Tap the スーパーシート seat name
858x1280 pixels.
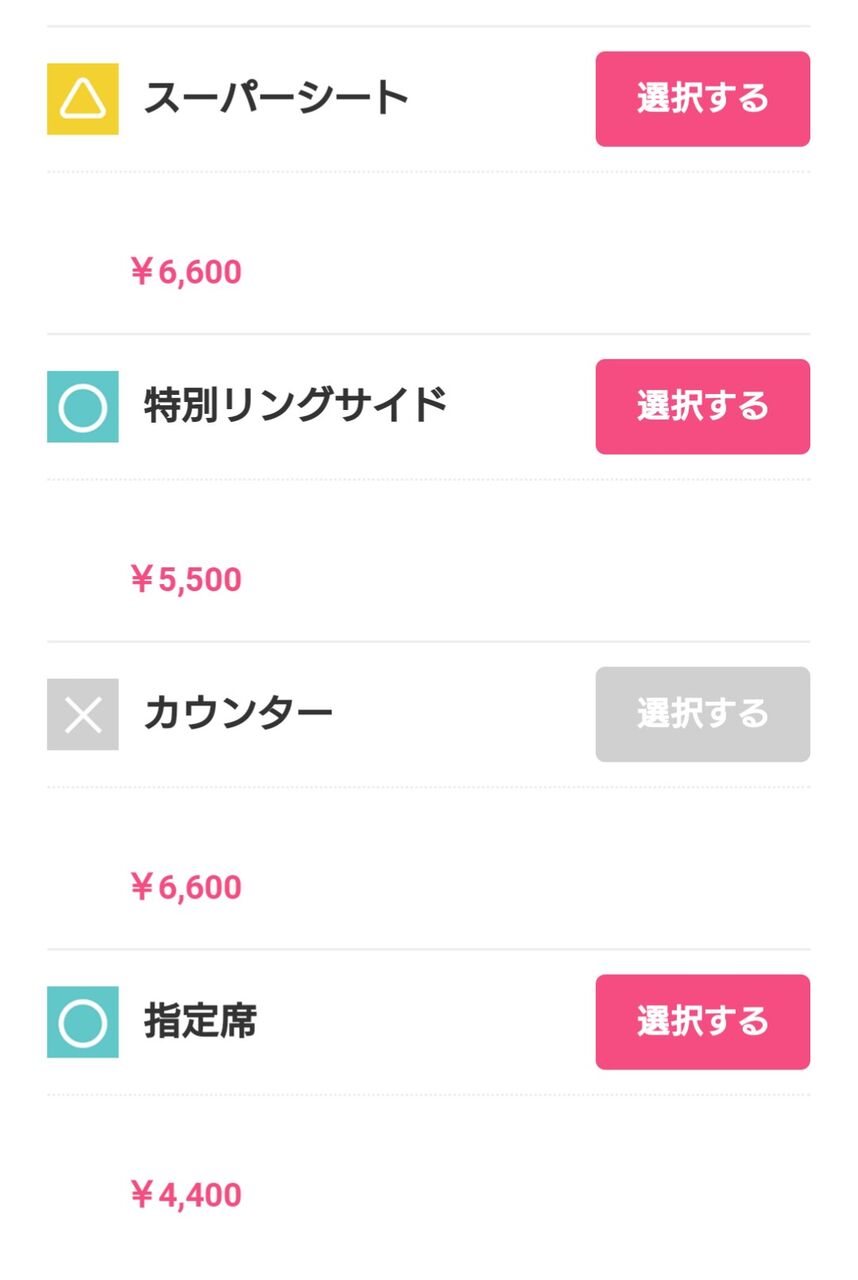click(276, 99)
